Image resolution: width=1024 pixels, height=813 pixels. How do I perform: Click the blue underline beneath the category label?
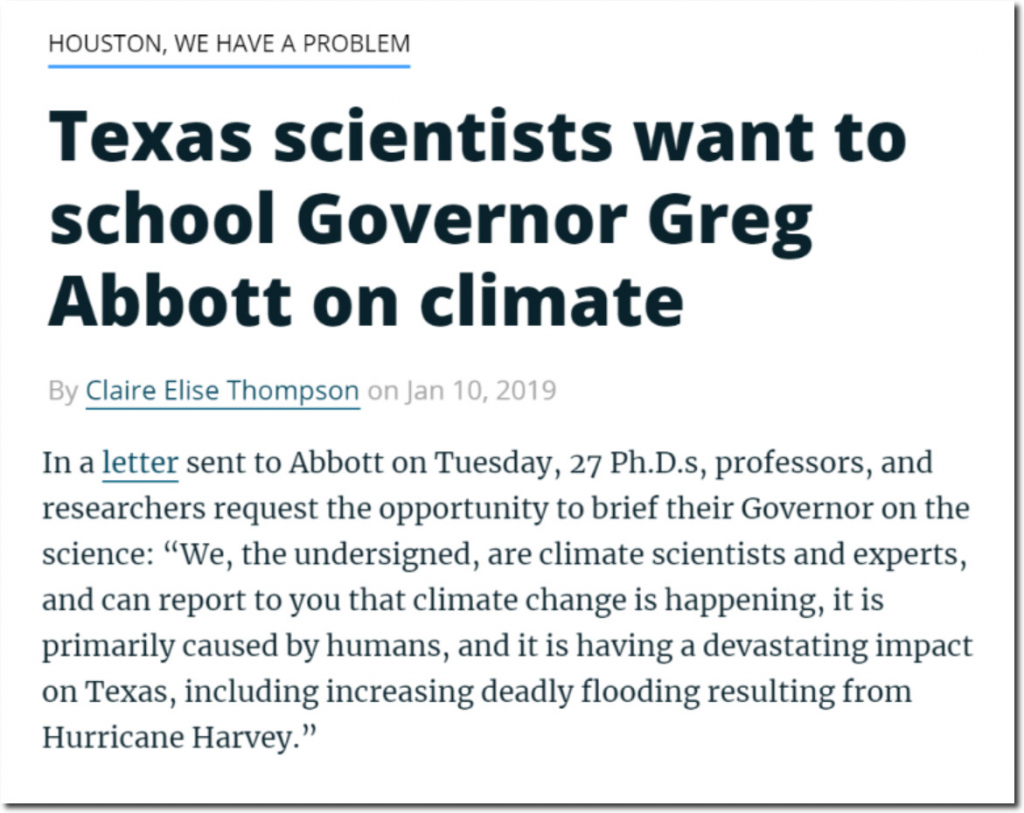pyautogui.click(x=229, y=66)
